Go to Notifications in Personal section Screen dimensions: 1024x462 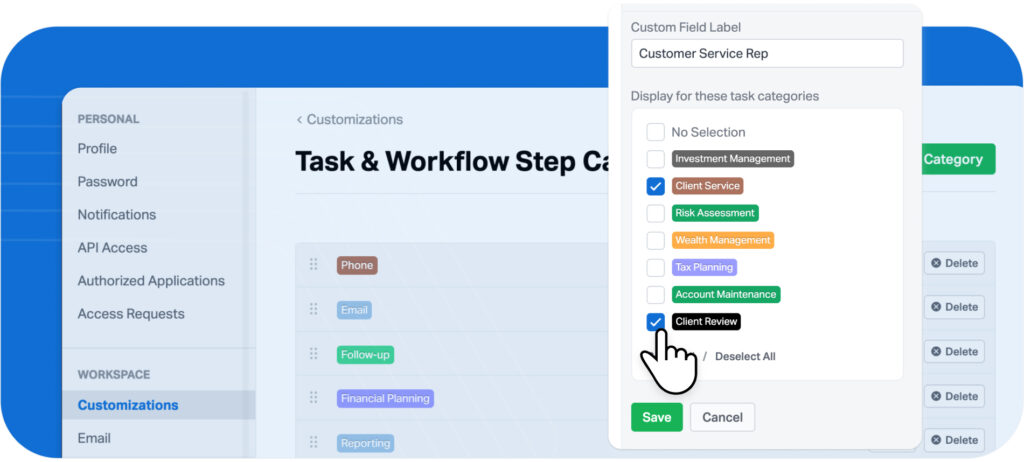(117, 215)
